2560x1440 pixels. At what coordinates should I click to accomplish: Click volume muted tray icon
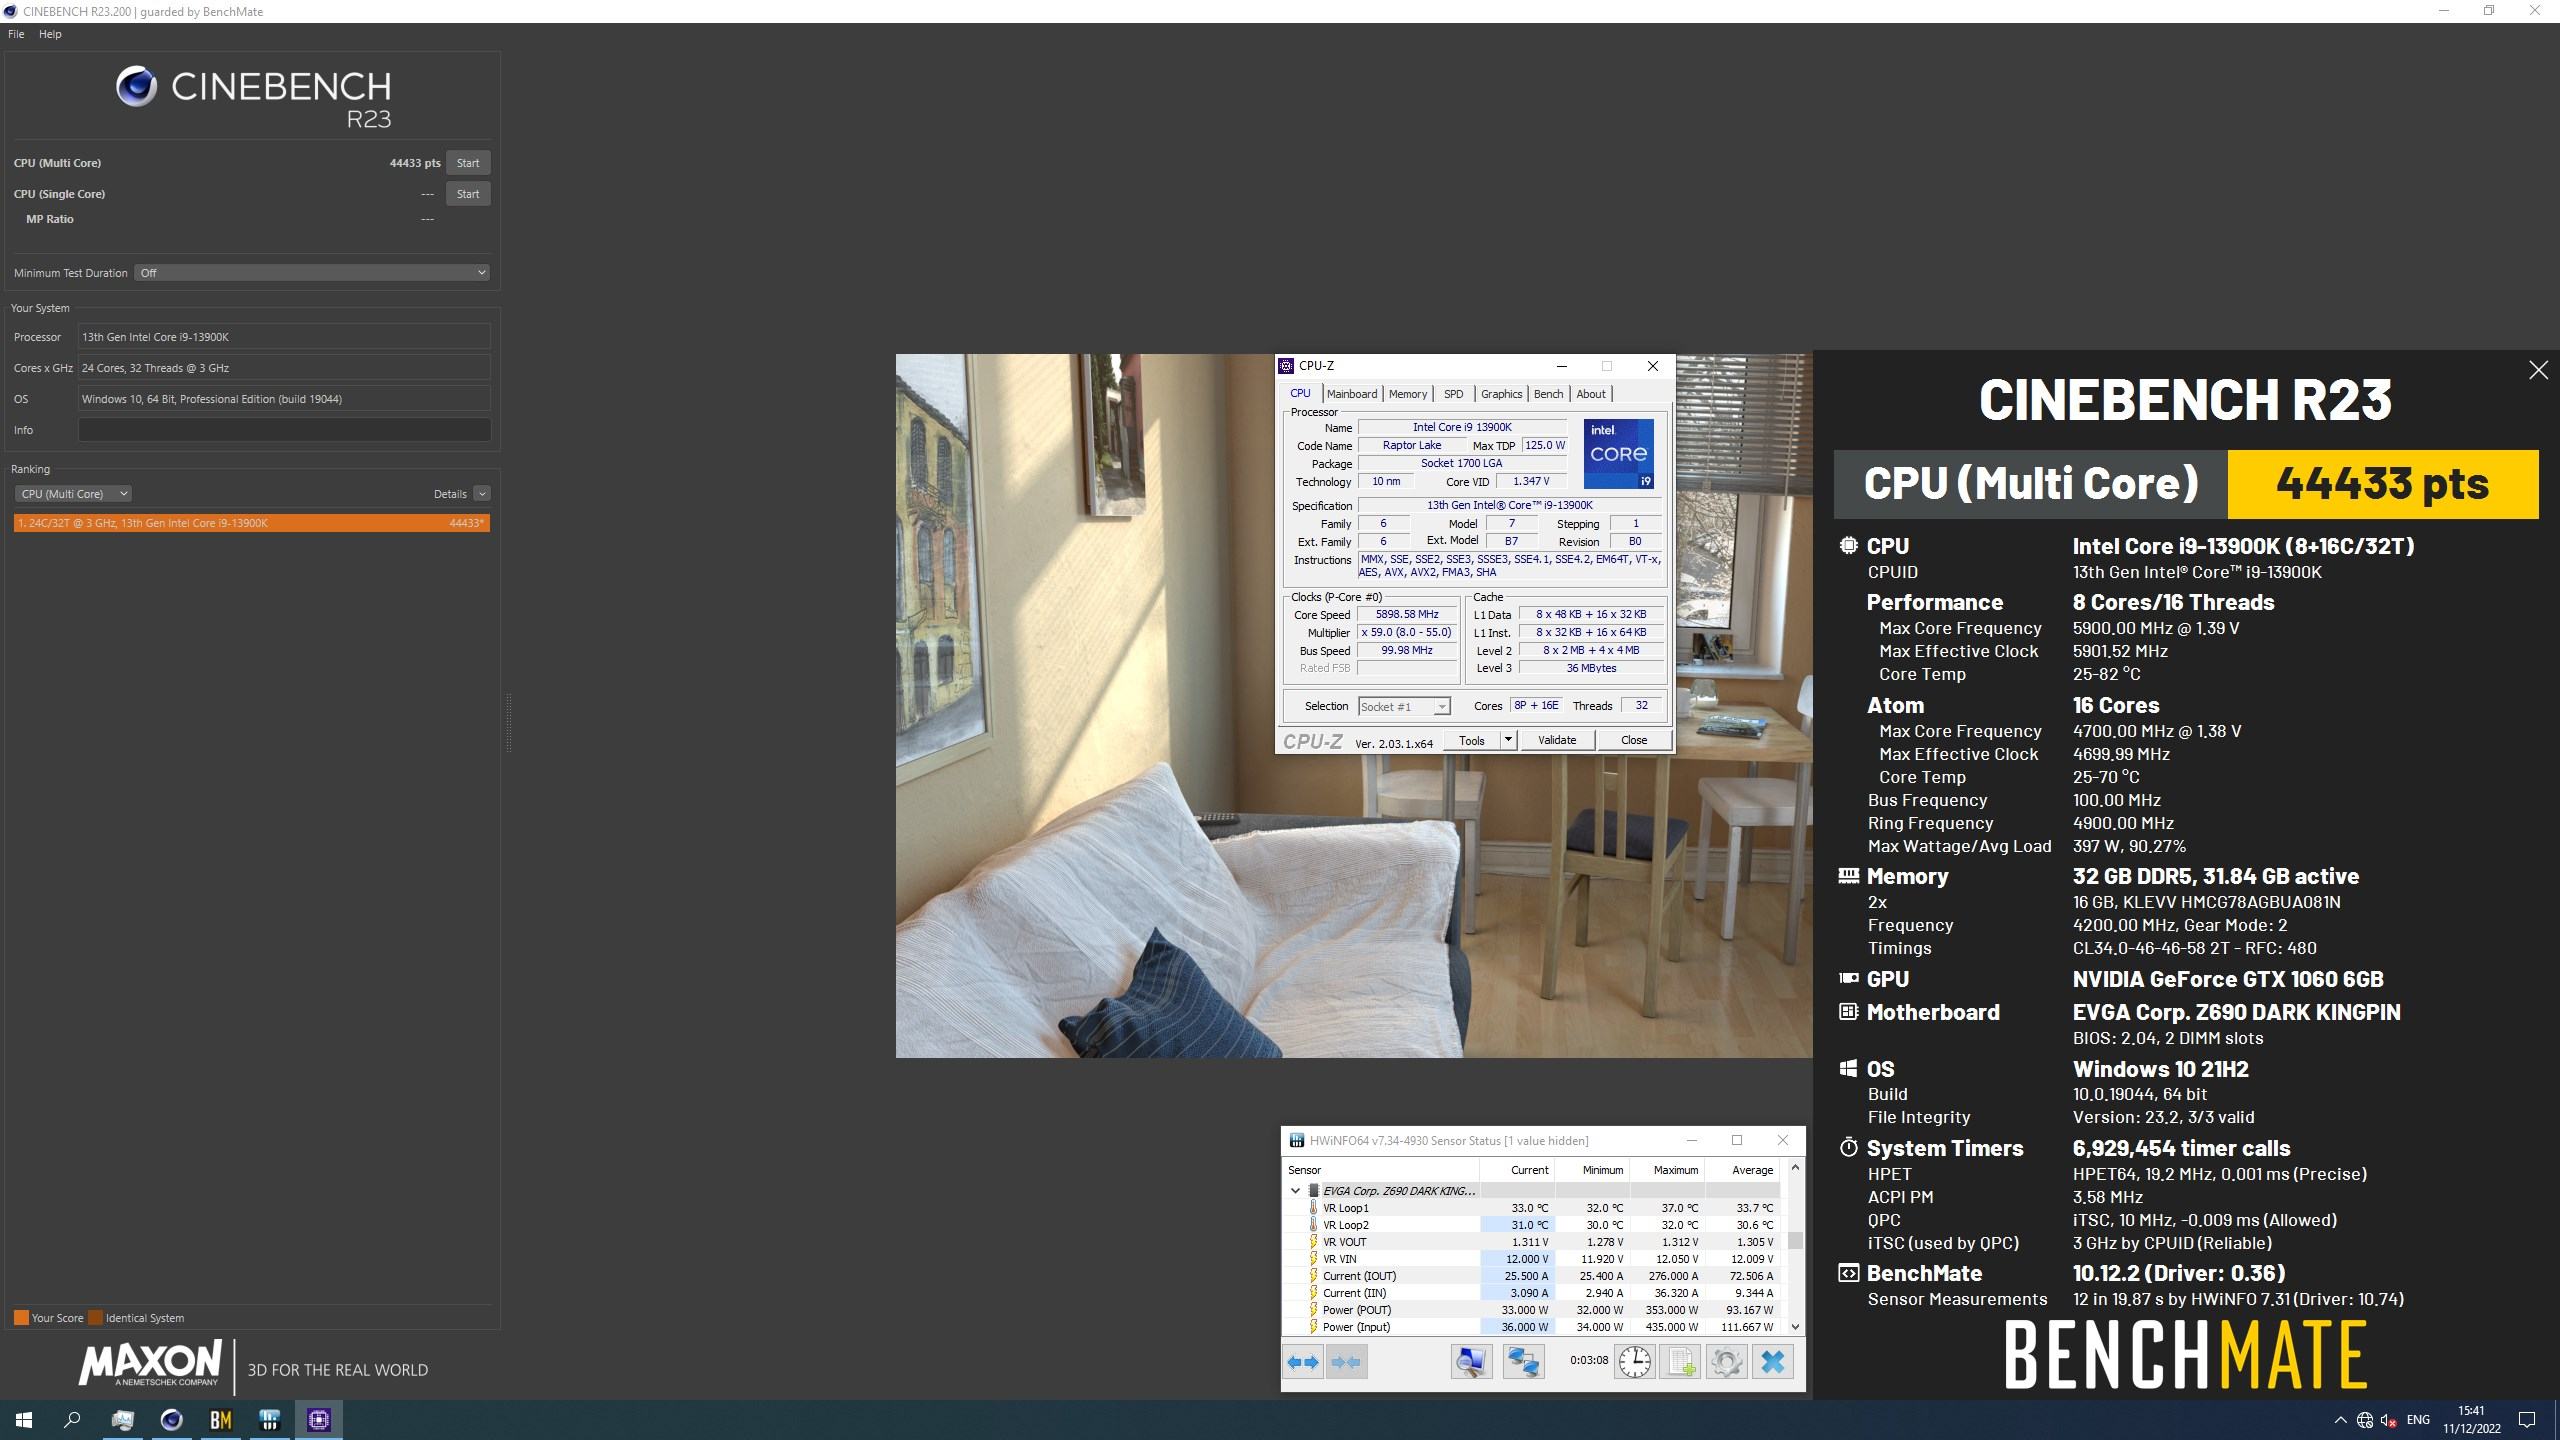(2389, 1420)
